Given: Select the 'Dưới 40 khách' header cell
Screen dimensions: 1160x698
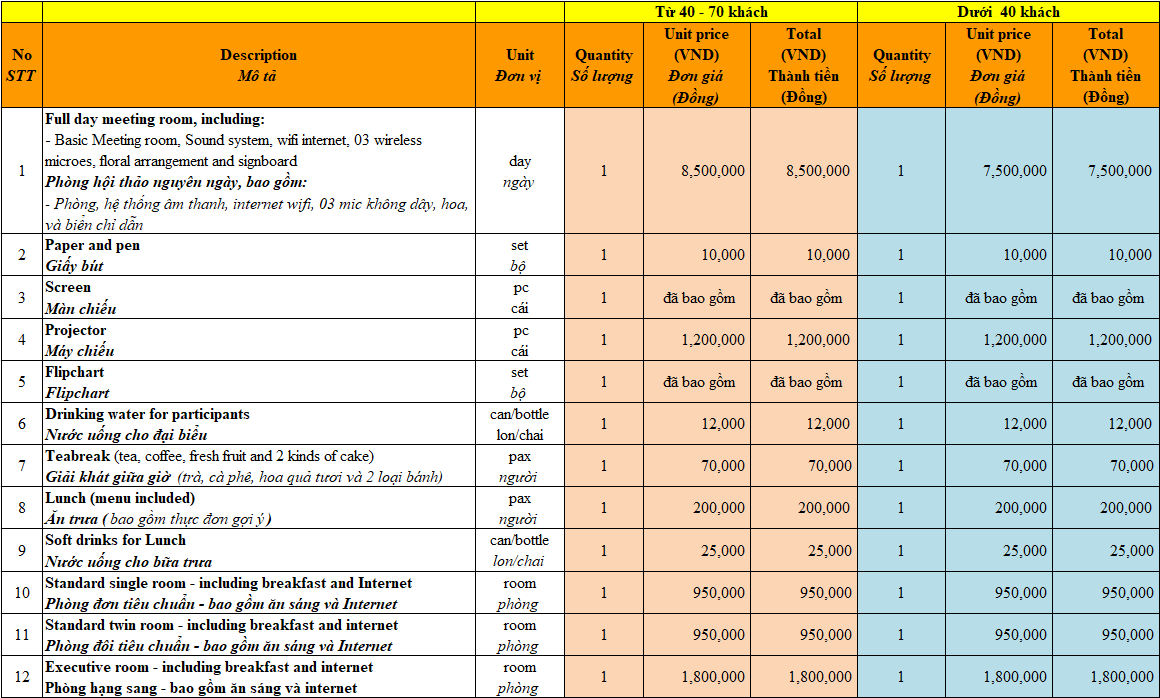Looking at the screenshot, I should [x=1008, y=12].
